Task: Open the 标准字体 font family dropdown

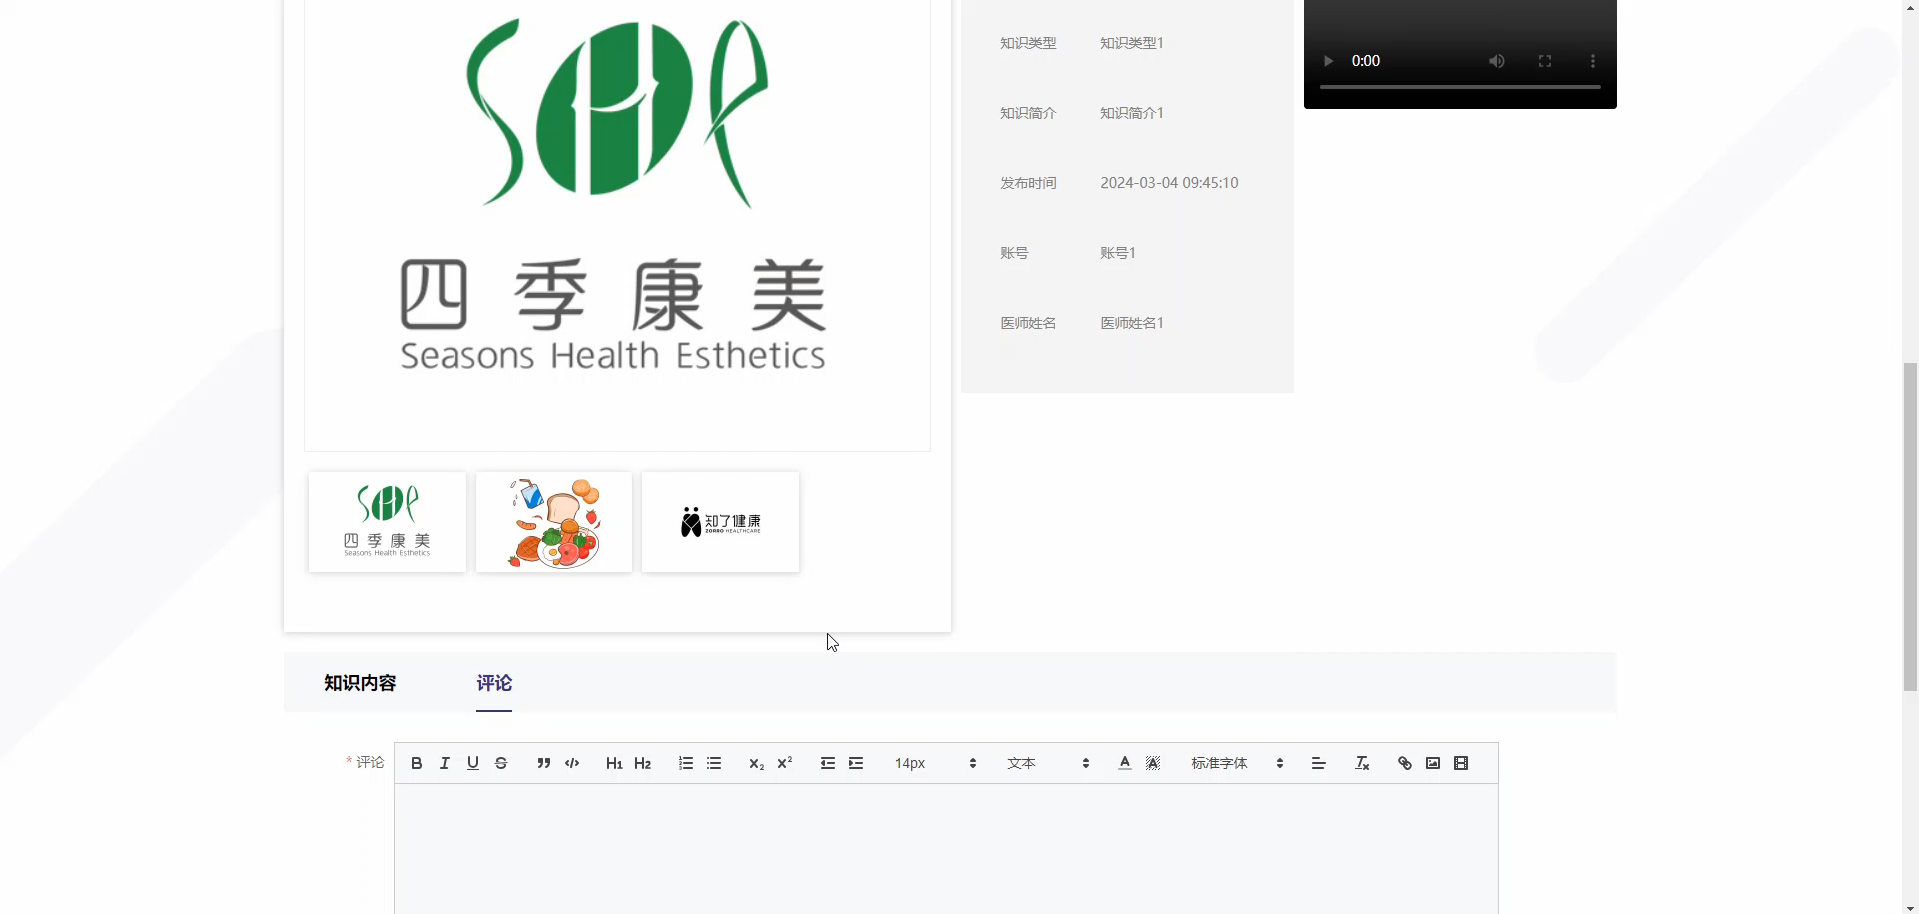Action: 1236,763
